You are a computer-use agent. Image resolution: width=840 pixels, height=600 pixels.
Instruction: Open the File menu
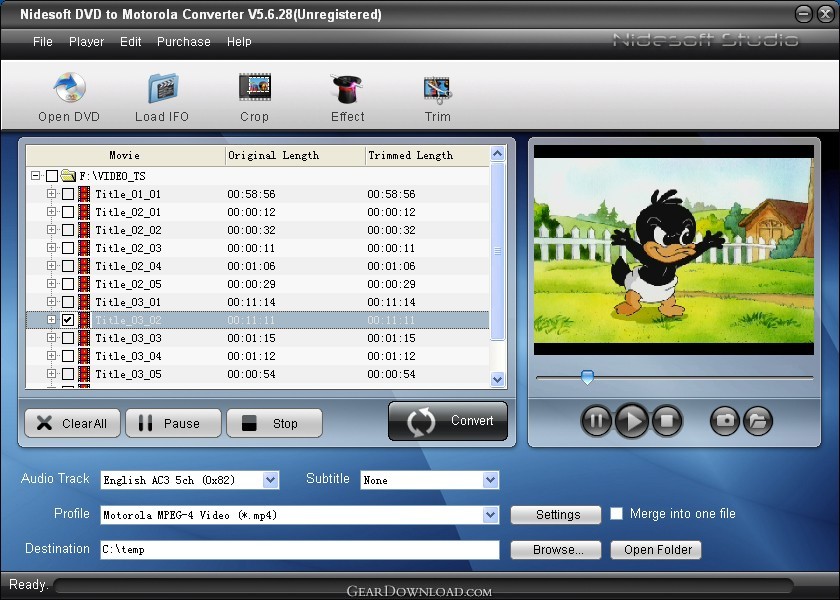coord(43,42)
